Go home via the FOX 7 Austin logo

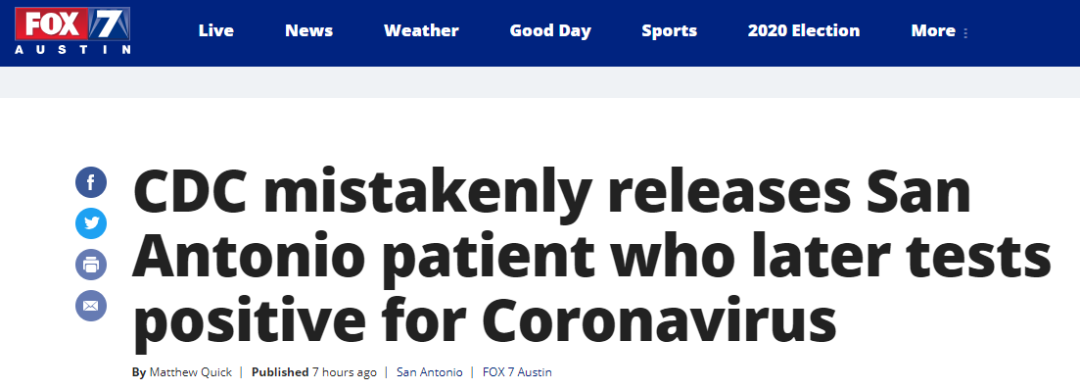pyautogui.click(x=72, y=31)
